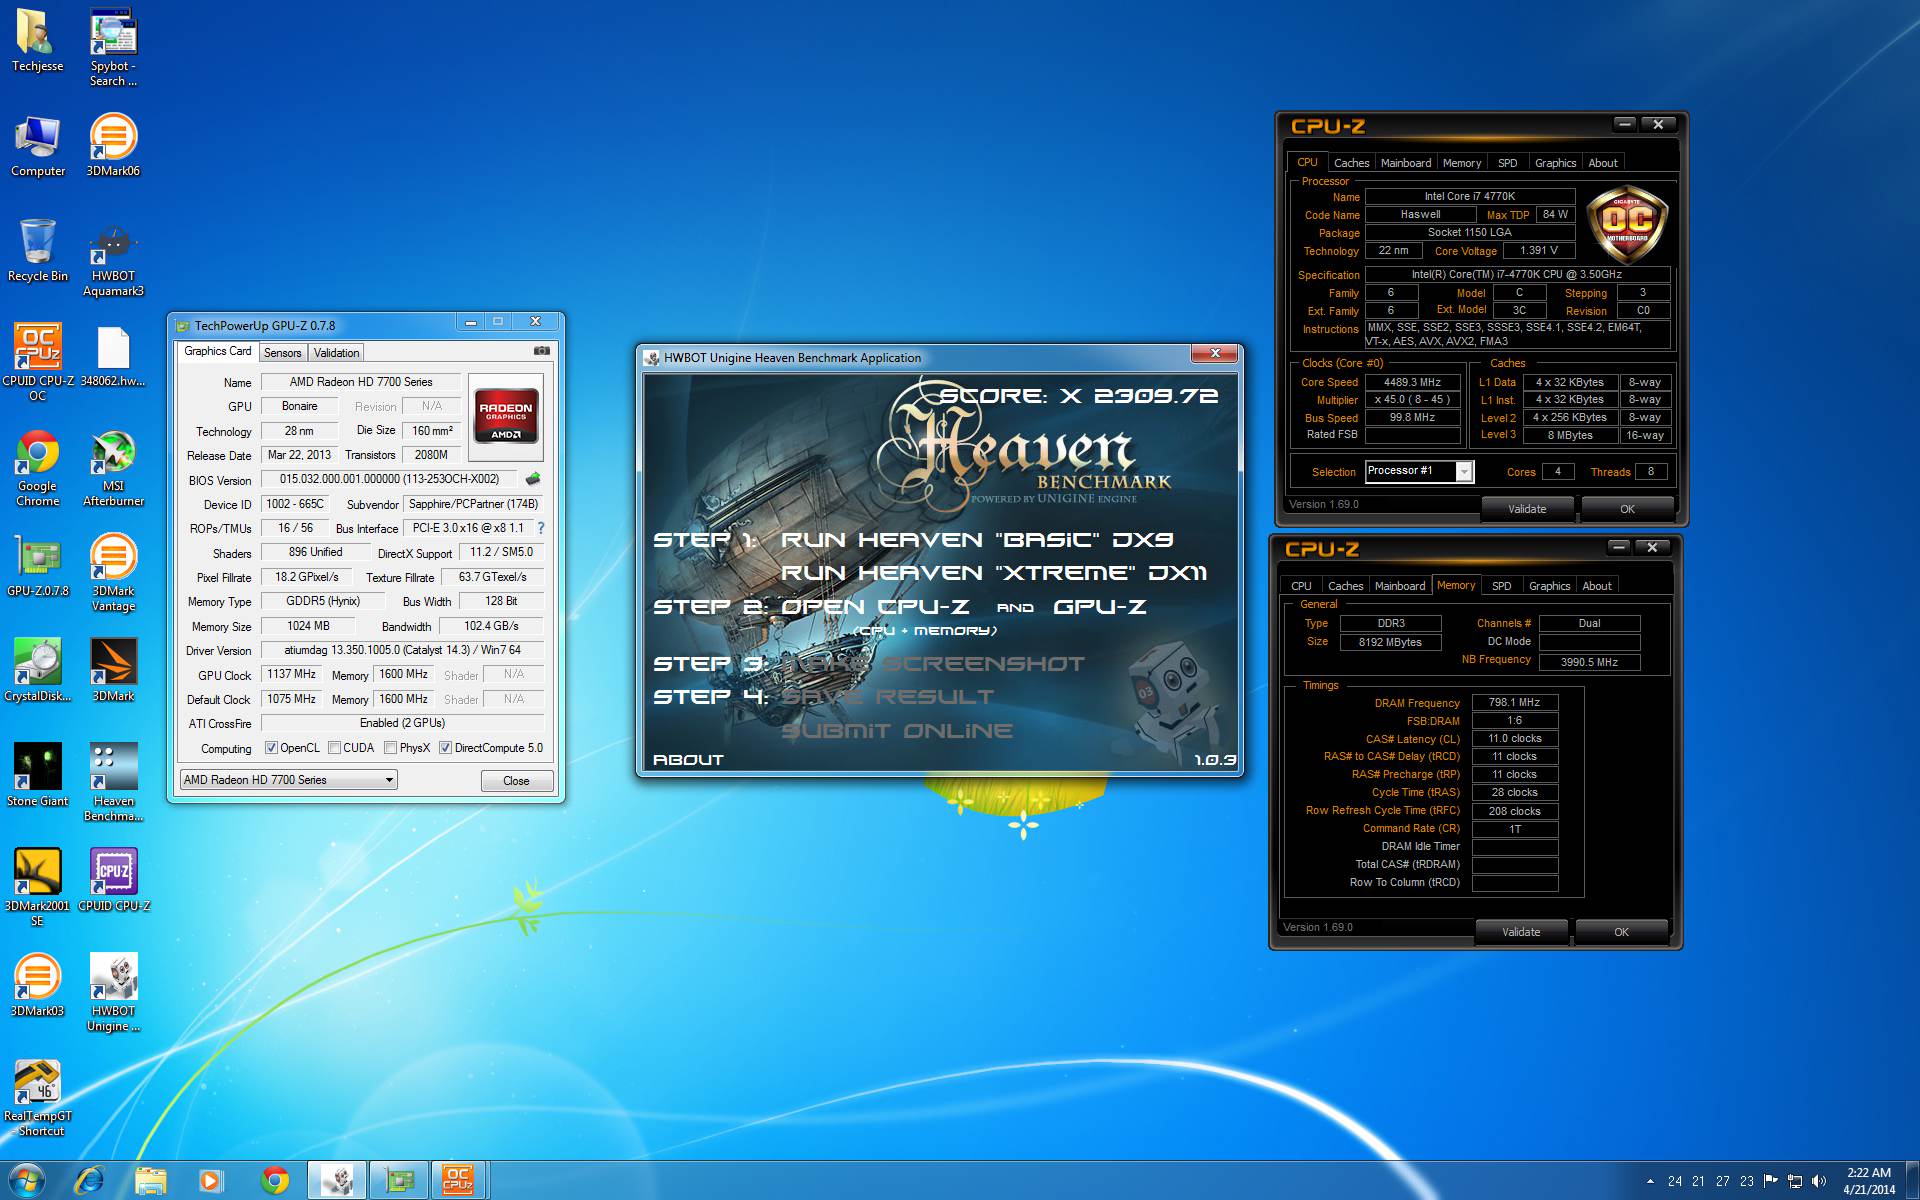Click the GPU Name field in GPU-Z

point(361,382)
